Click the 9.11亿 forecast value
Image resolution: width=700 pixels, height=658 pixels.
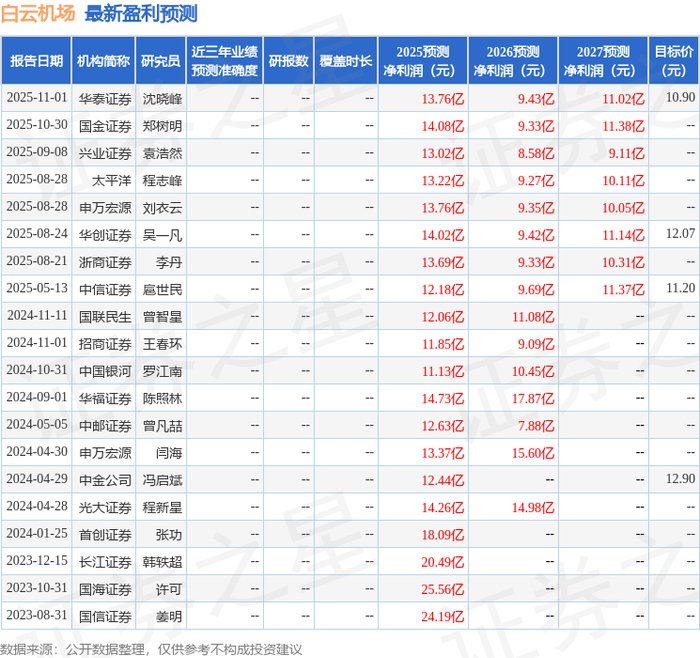[626, 153]
